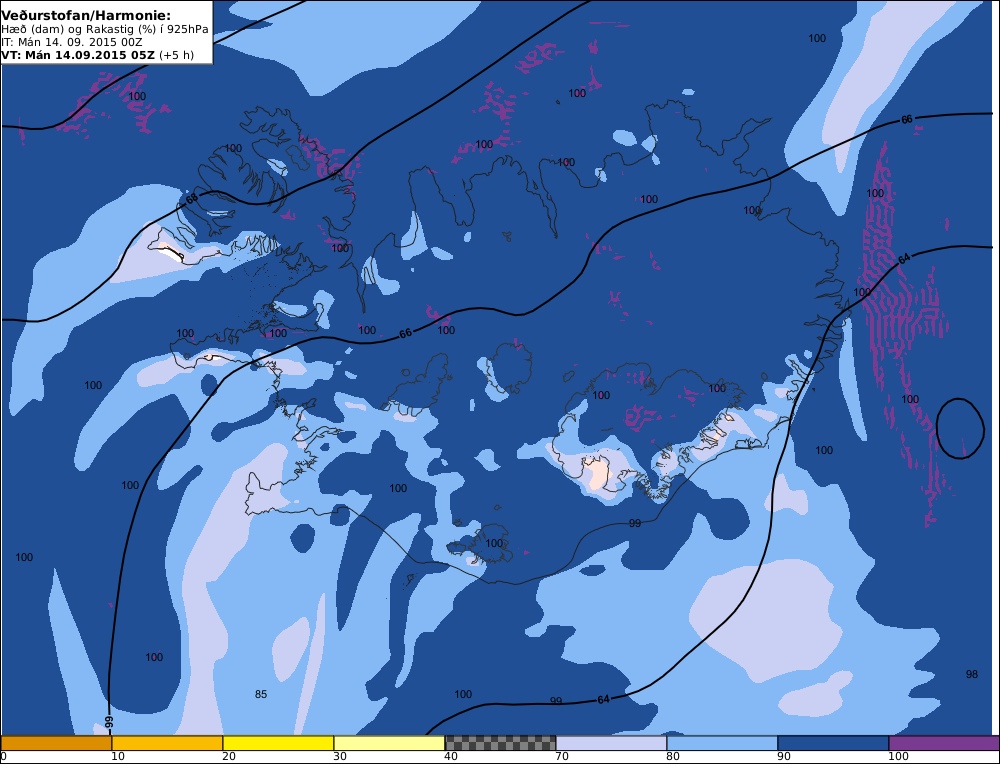1000x764 pixels.
Task: Choose the dark blue 90–100 legend swatch
Action: (x=833, y=743)
